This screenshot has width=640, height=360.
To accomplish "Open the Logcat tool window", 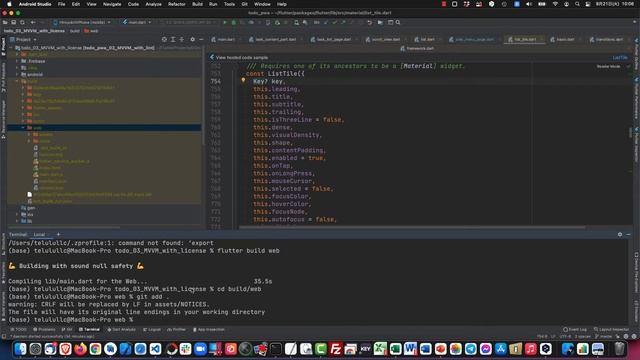I will click(x=152, y=329).
